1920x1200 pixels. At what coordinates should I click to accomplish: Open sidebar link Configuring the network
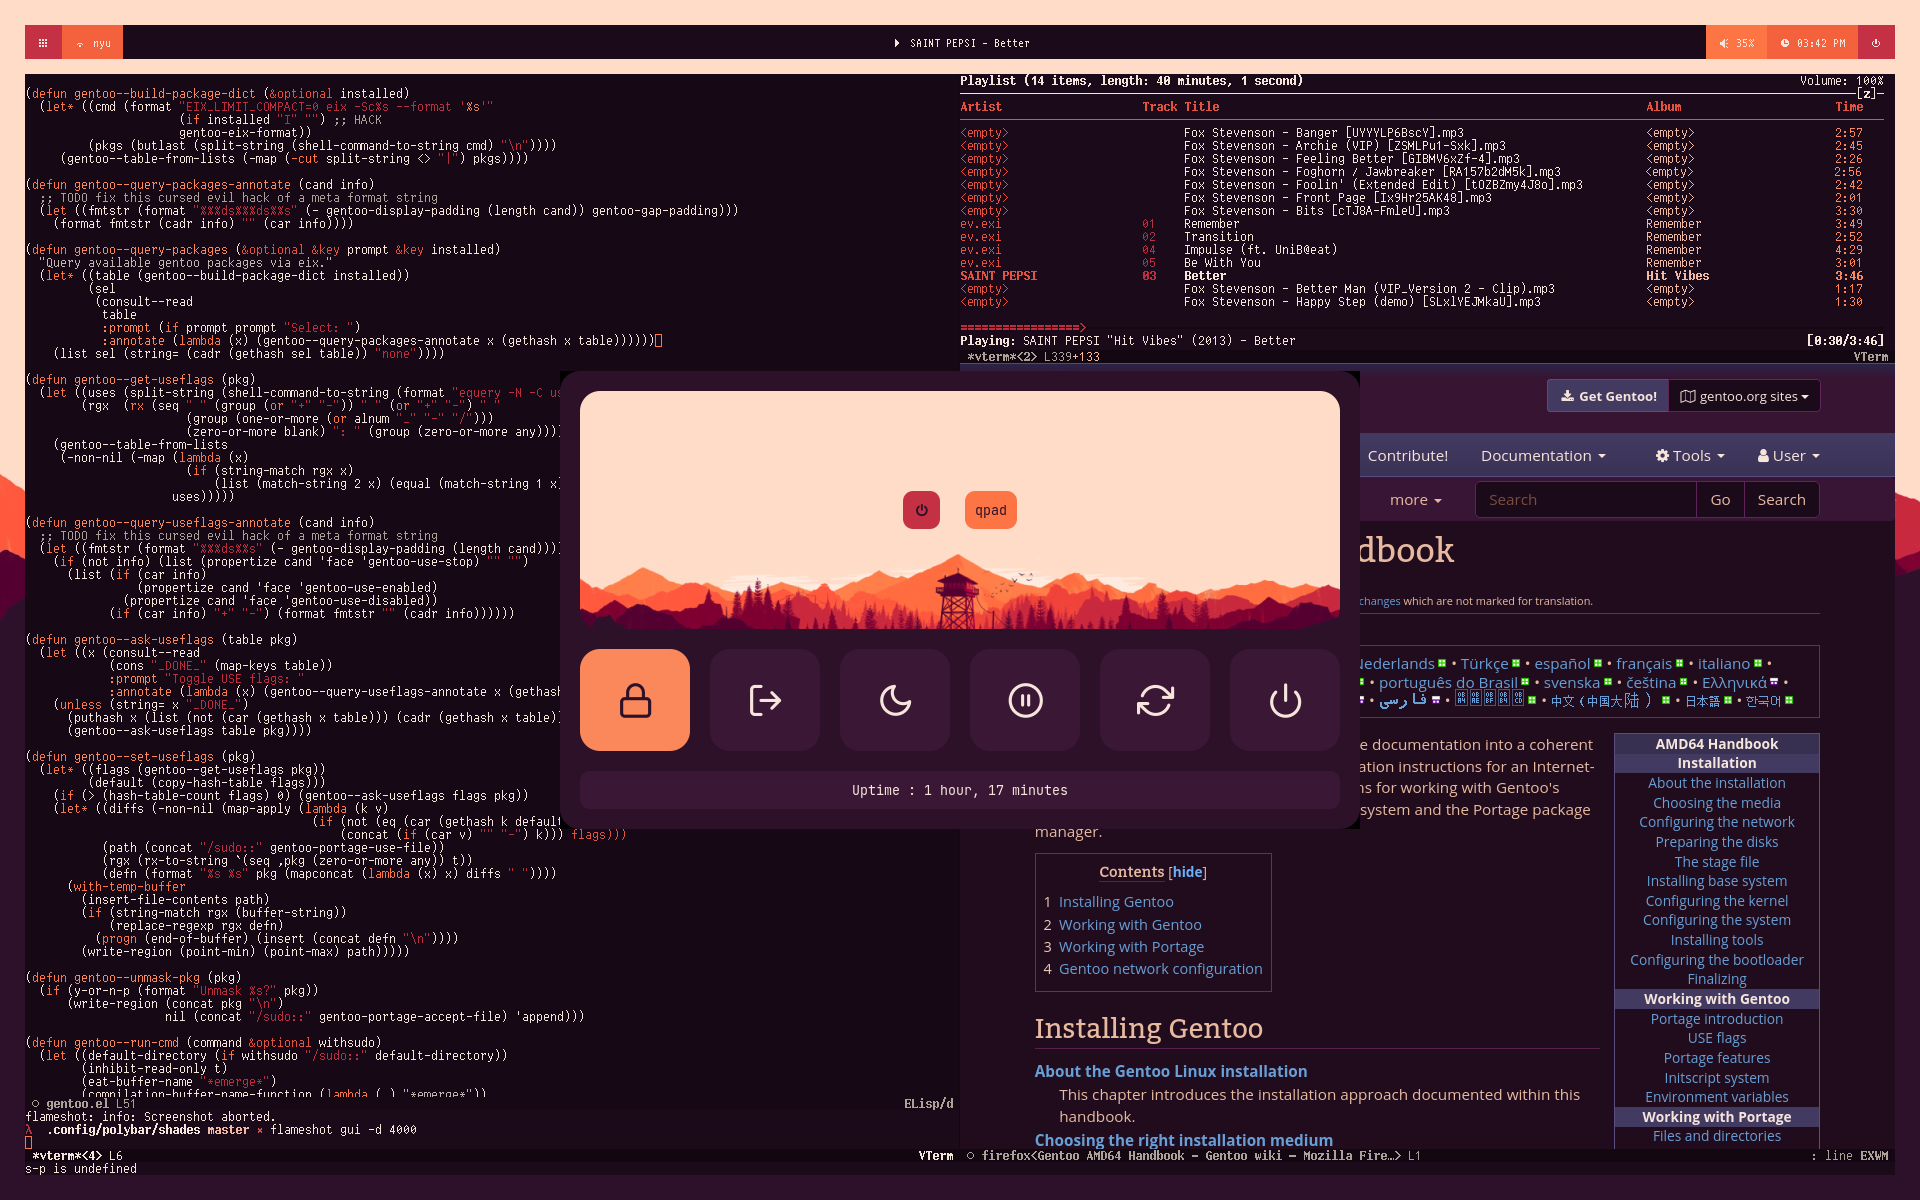[1716, 822]
